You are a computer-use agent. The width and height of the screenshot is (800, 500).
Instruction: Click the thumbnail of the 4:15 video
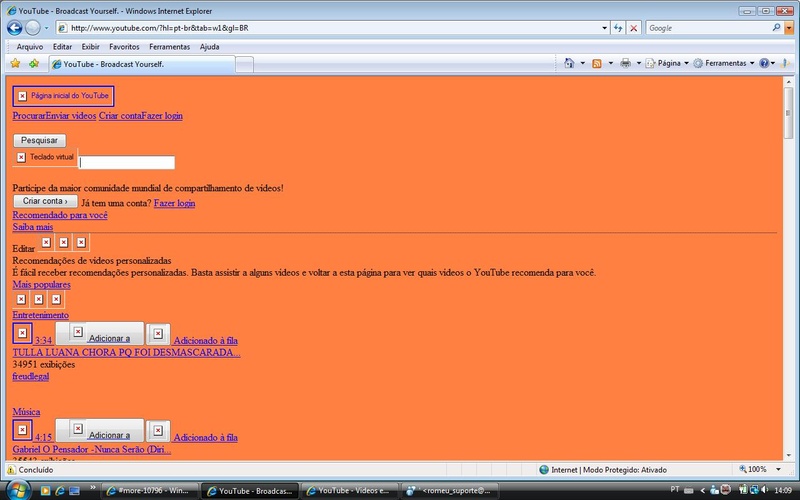[22, 430]
